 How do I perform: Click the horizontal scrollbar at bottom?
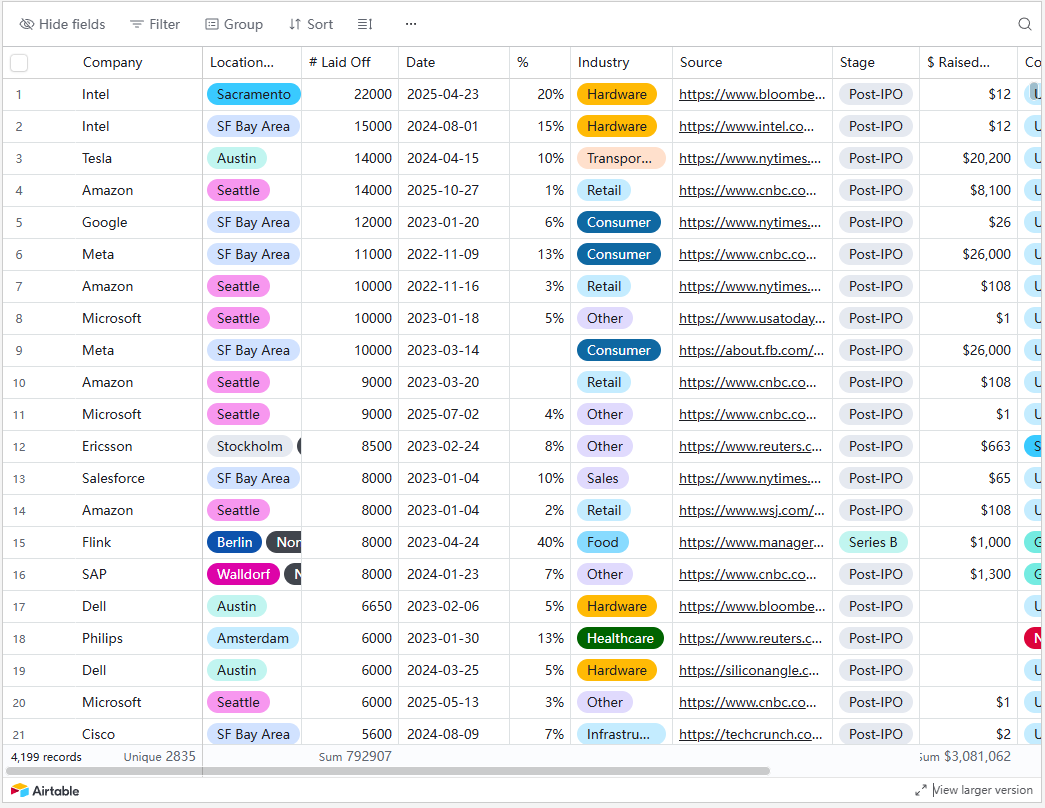coord(388,771)
